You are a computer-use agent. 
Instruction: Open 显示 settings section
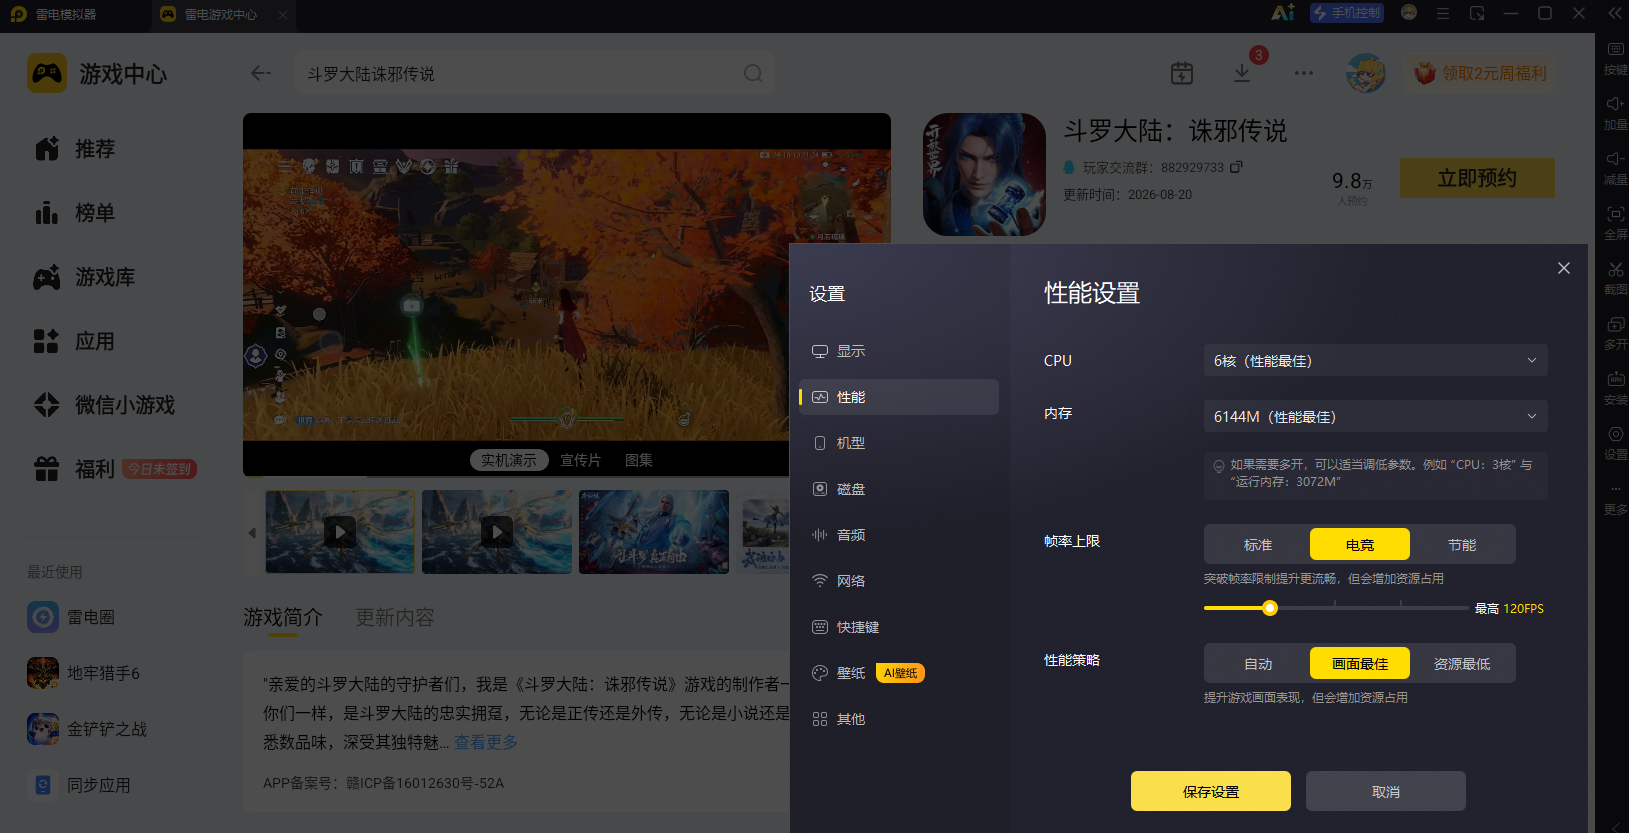[899, 351]
